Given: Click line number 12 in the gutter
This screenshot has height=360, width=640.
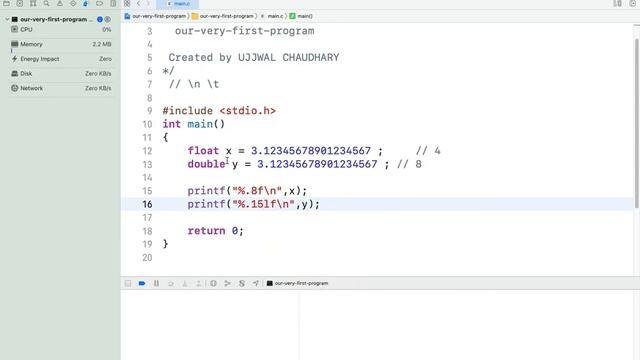Looking at the screenshot, I should pyautogui.click(x=147, y=151).
